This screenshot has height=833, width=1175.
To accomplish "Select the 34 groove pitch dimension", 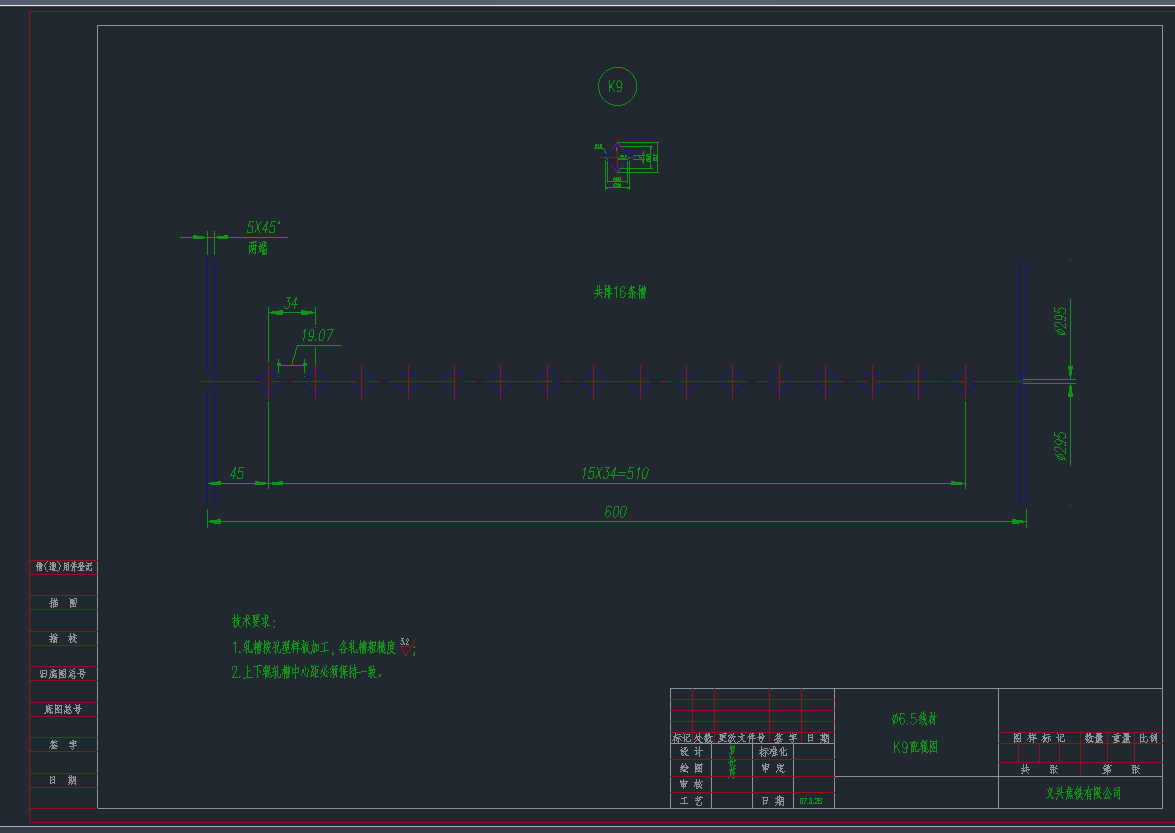I will [291, 303].
